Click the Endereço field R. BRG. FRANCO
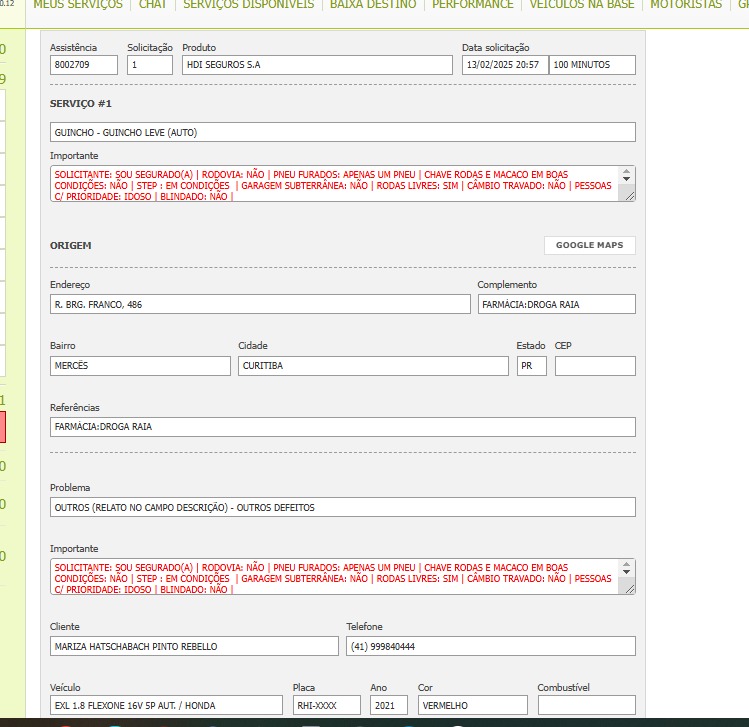Viewport: 749px width, 727px height. click(260, 304)
